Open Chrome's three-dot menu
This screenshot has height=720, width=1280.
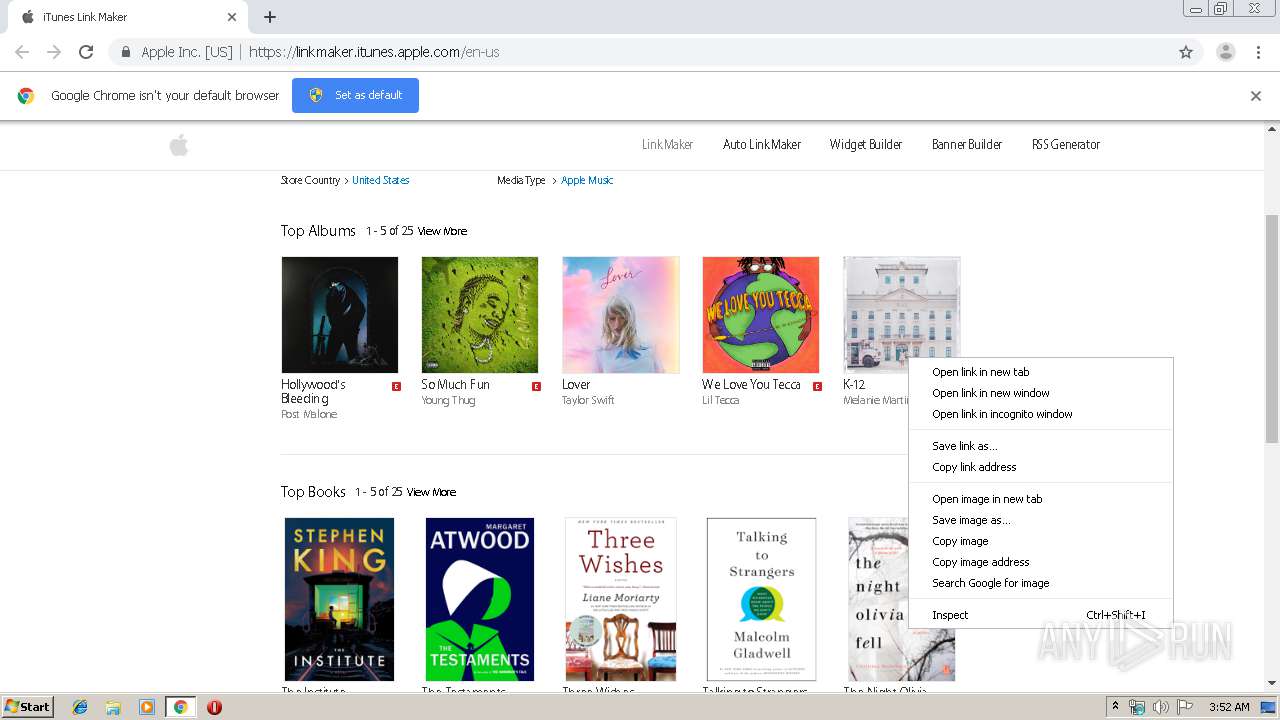click(1258, 52)
